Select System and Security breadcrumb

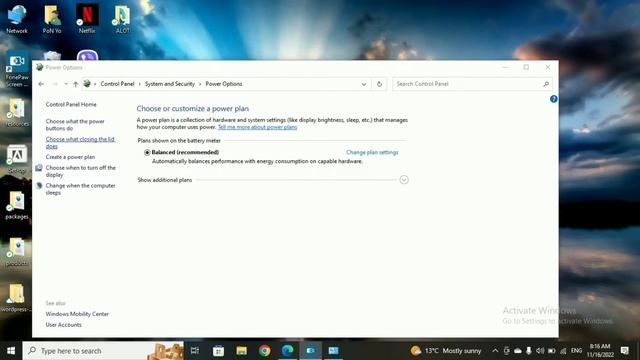[x=170, y=84]
